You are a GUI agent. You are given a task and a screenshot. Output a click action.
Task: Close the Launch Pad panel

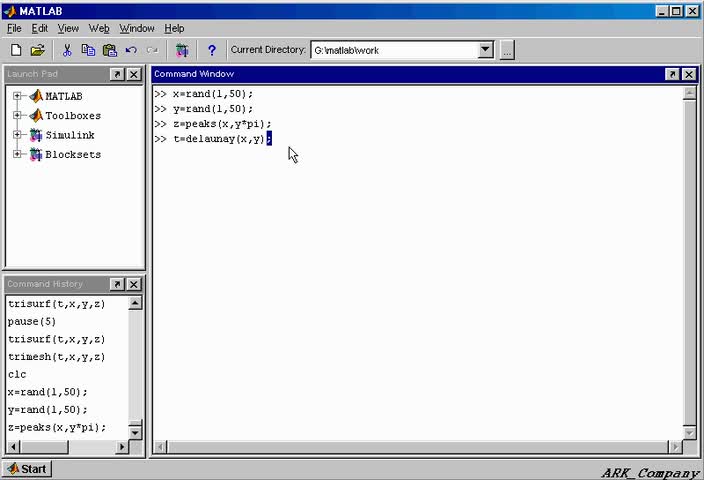(134, 74)
